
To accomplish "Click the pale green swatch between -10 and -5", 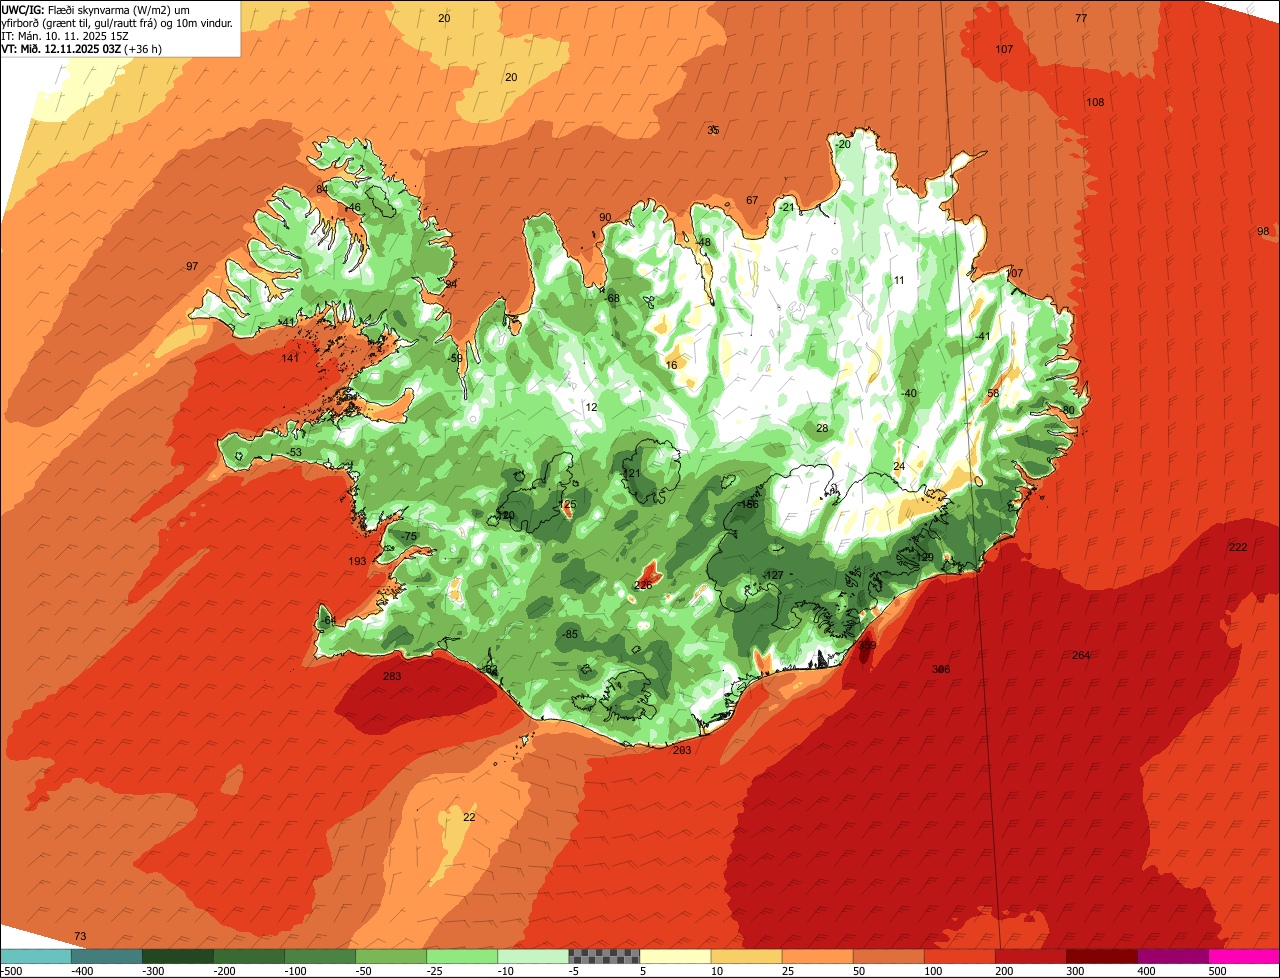I will click(533, 956).
